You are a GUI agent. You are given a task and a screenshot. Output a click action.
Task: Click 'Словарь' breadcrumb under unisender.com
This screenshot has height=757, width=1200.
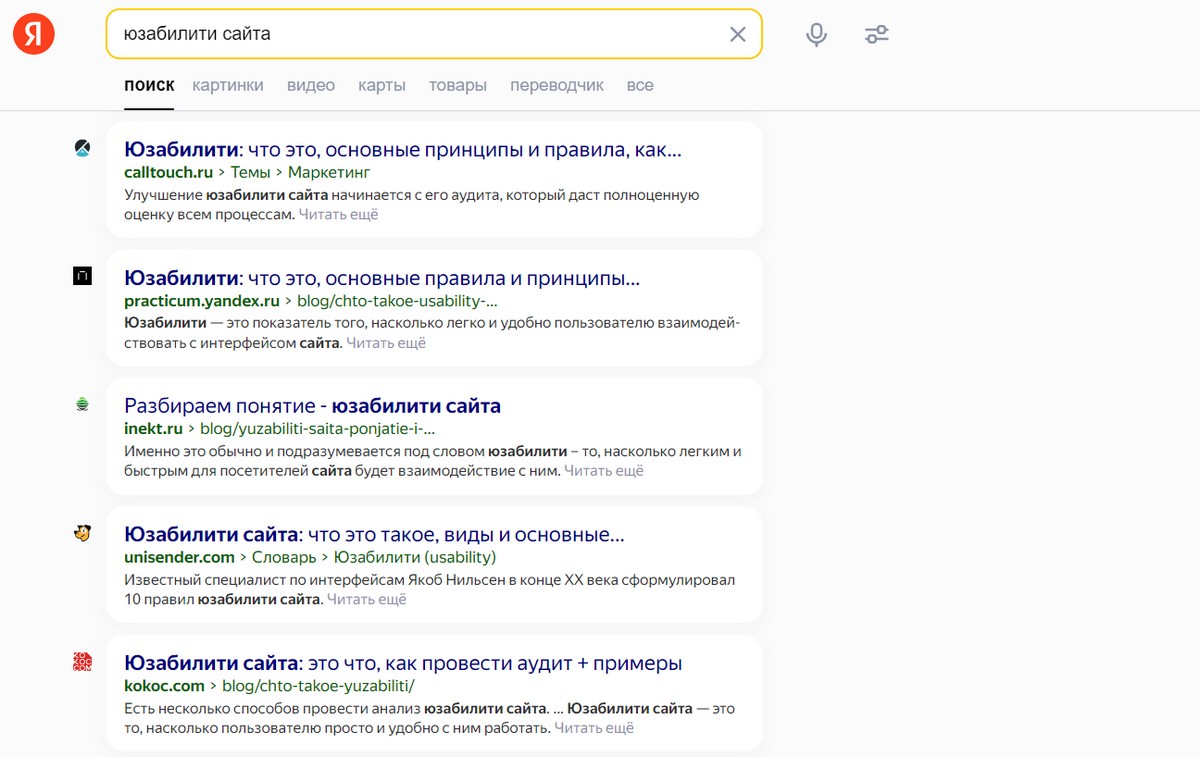284,557
